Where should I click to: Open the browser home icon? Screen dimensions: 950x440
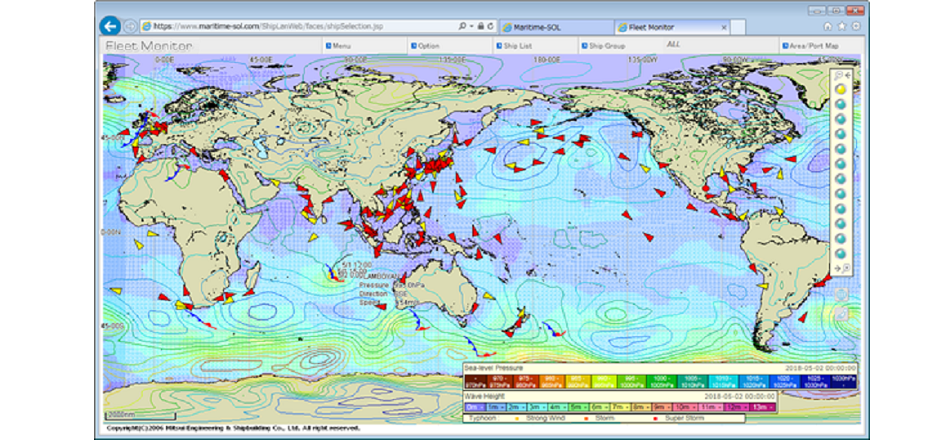click(x=827, y=25)
